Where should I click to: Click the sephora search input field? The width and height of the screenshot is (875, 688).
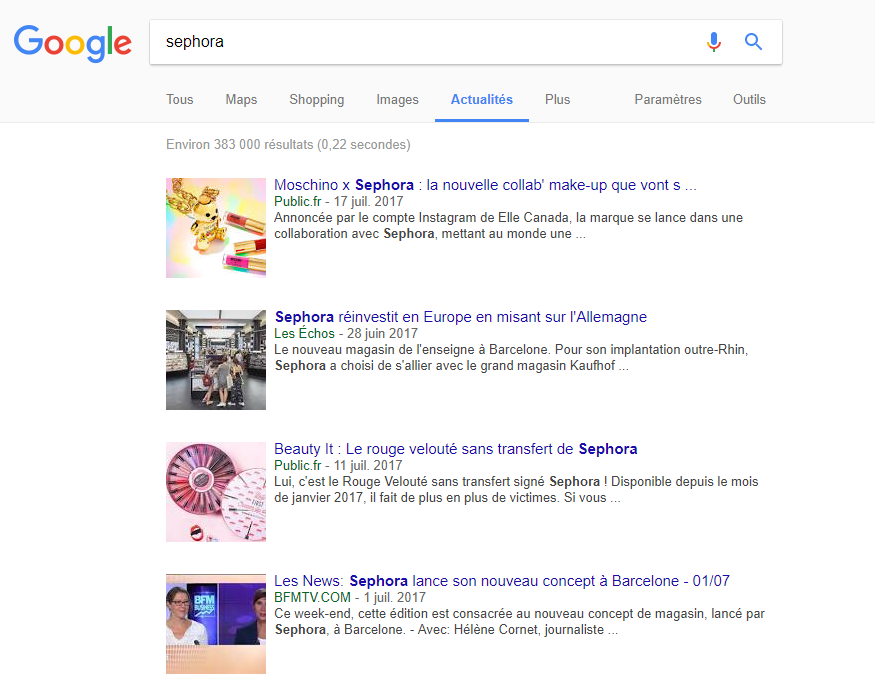[x=420, y=42]
